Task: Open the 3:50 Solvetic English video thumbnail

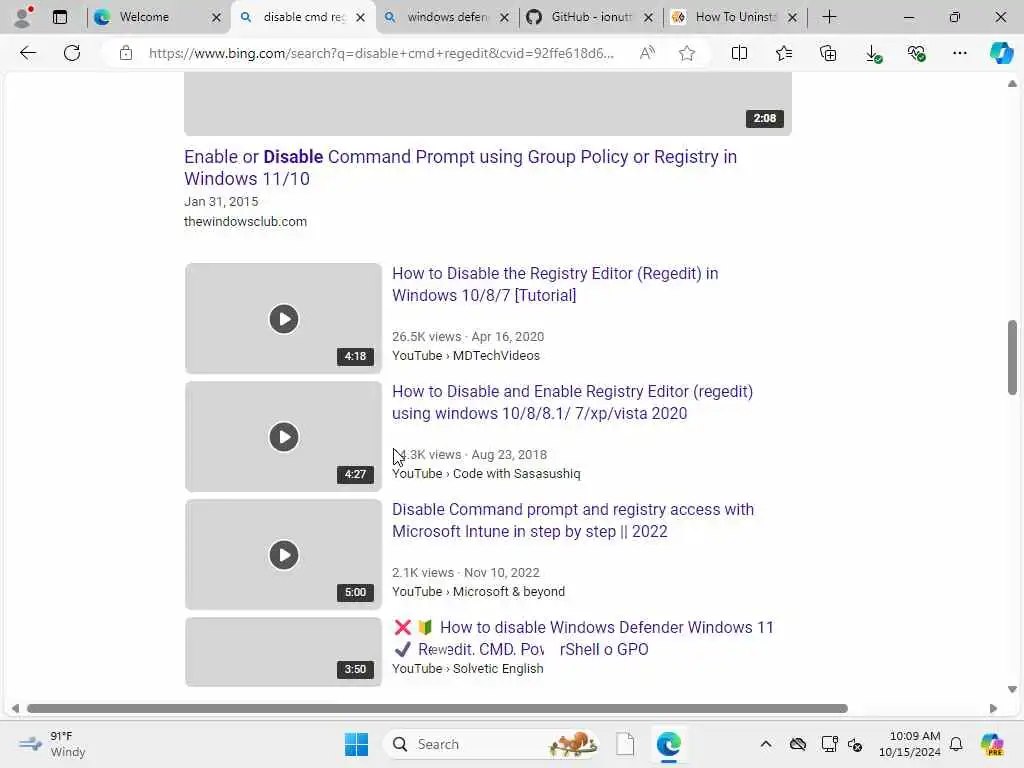Action: 283,652
